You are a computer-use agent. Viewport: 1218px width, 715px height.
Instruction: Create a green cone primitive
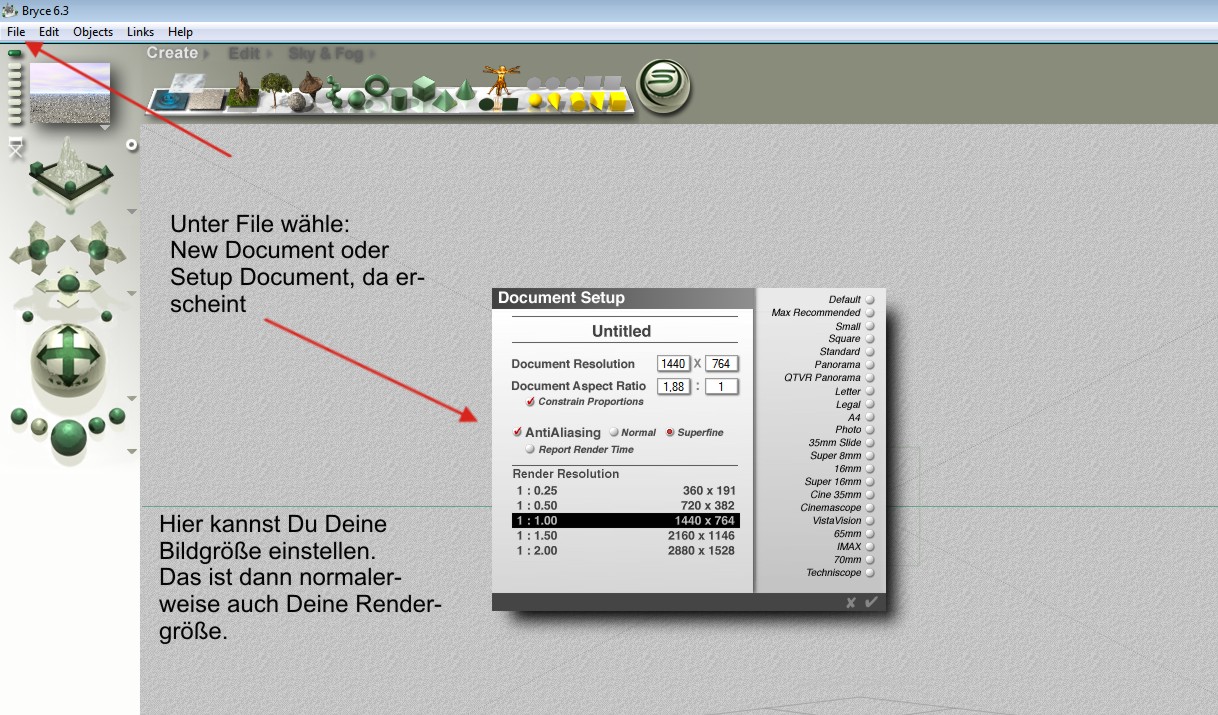click(466, 90)
